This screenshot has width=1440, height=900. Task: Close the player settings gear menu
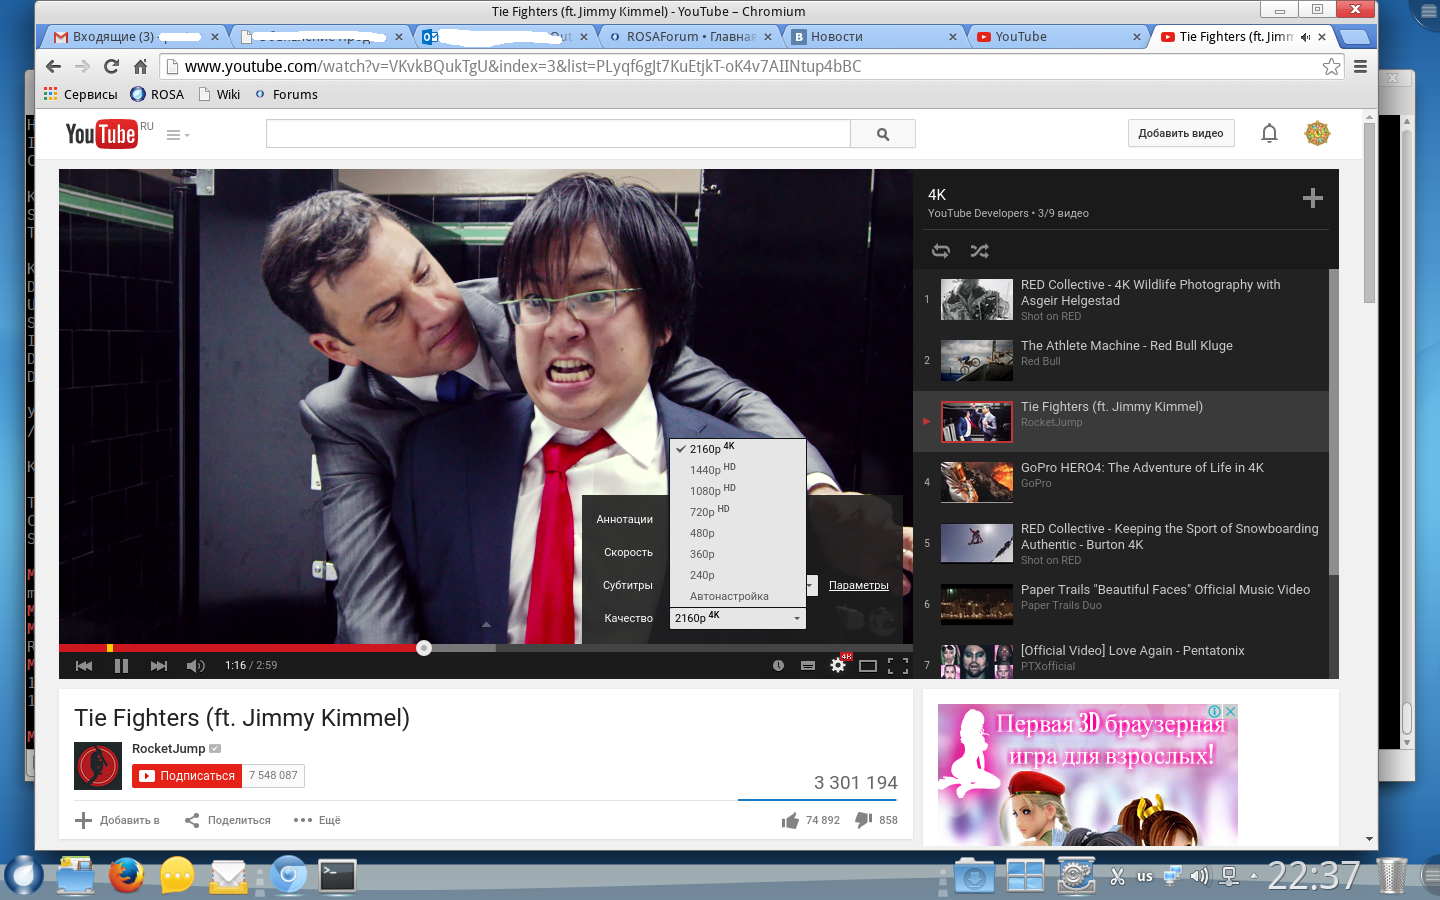(838, 665)
